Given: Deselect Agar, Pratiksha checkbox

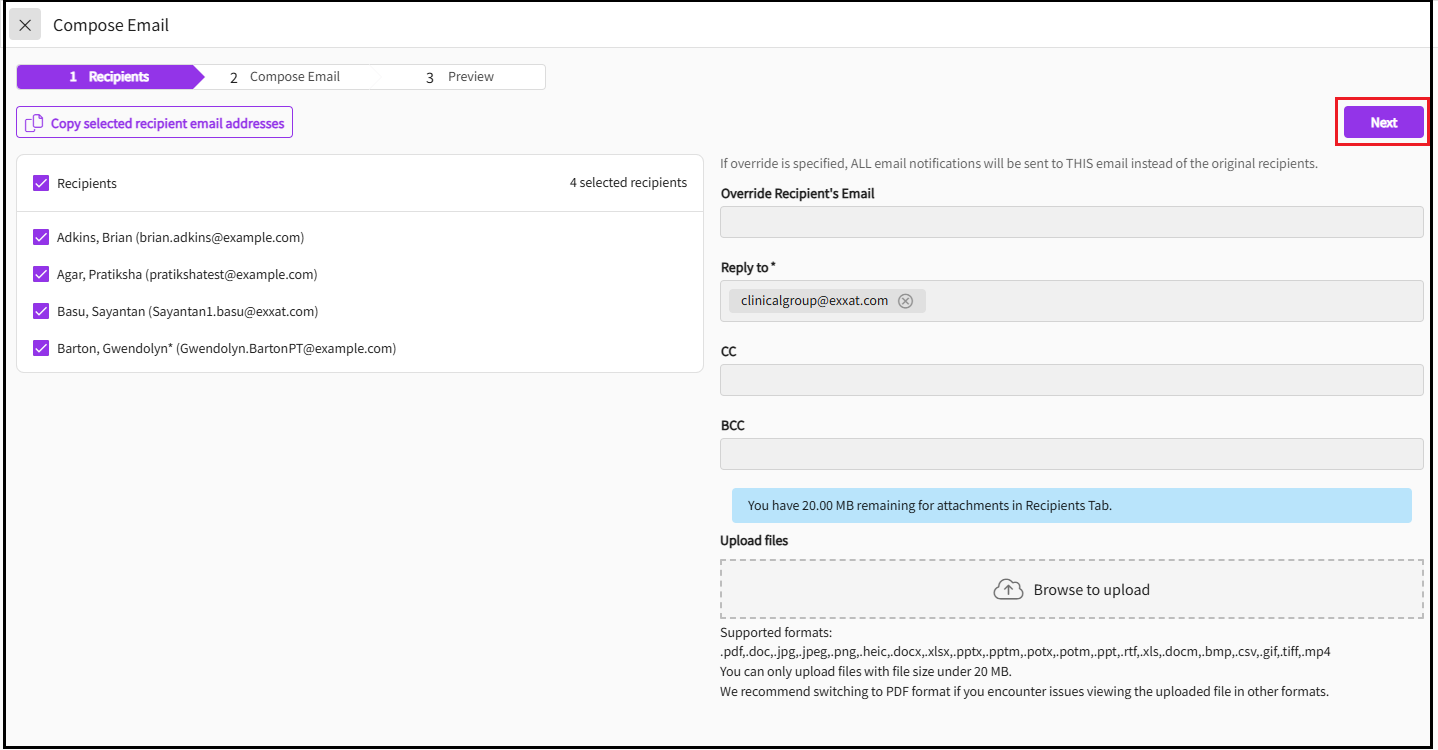Looking at the screenshot, I should [x=41, y=274].
